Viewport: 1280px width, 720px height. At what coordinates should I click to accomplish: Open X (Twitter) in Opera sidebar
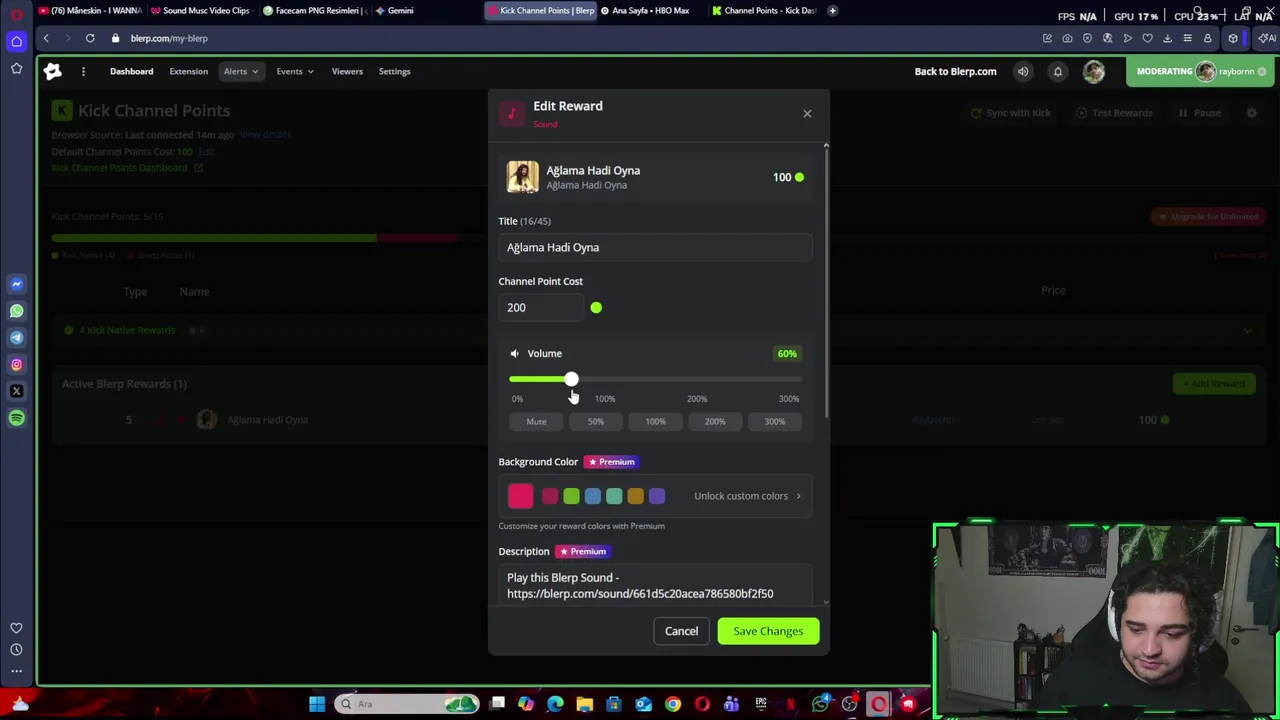[16, 391]
